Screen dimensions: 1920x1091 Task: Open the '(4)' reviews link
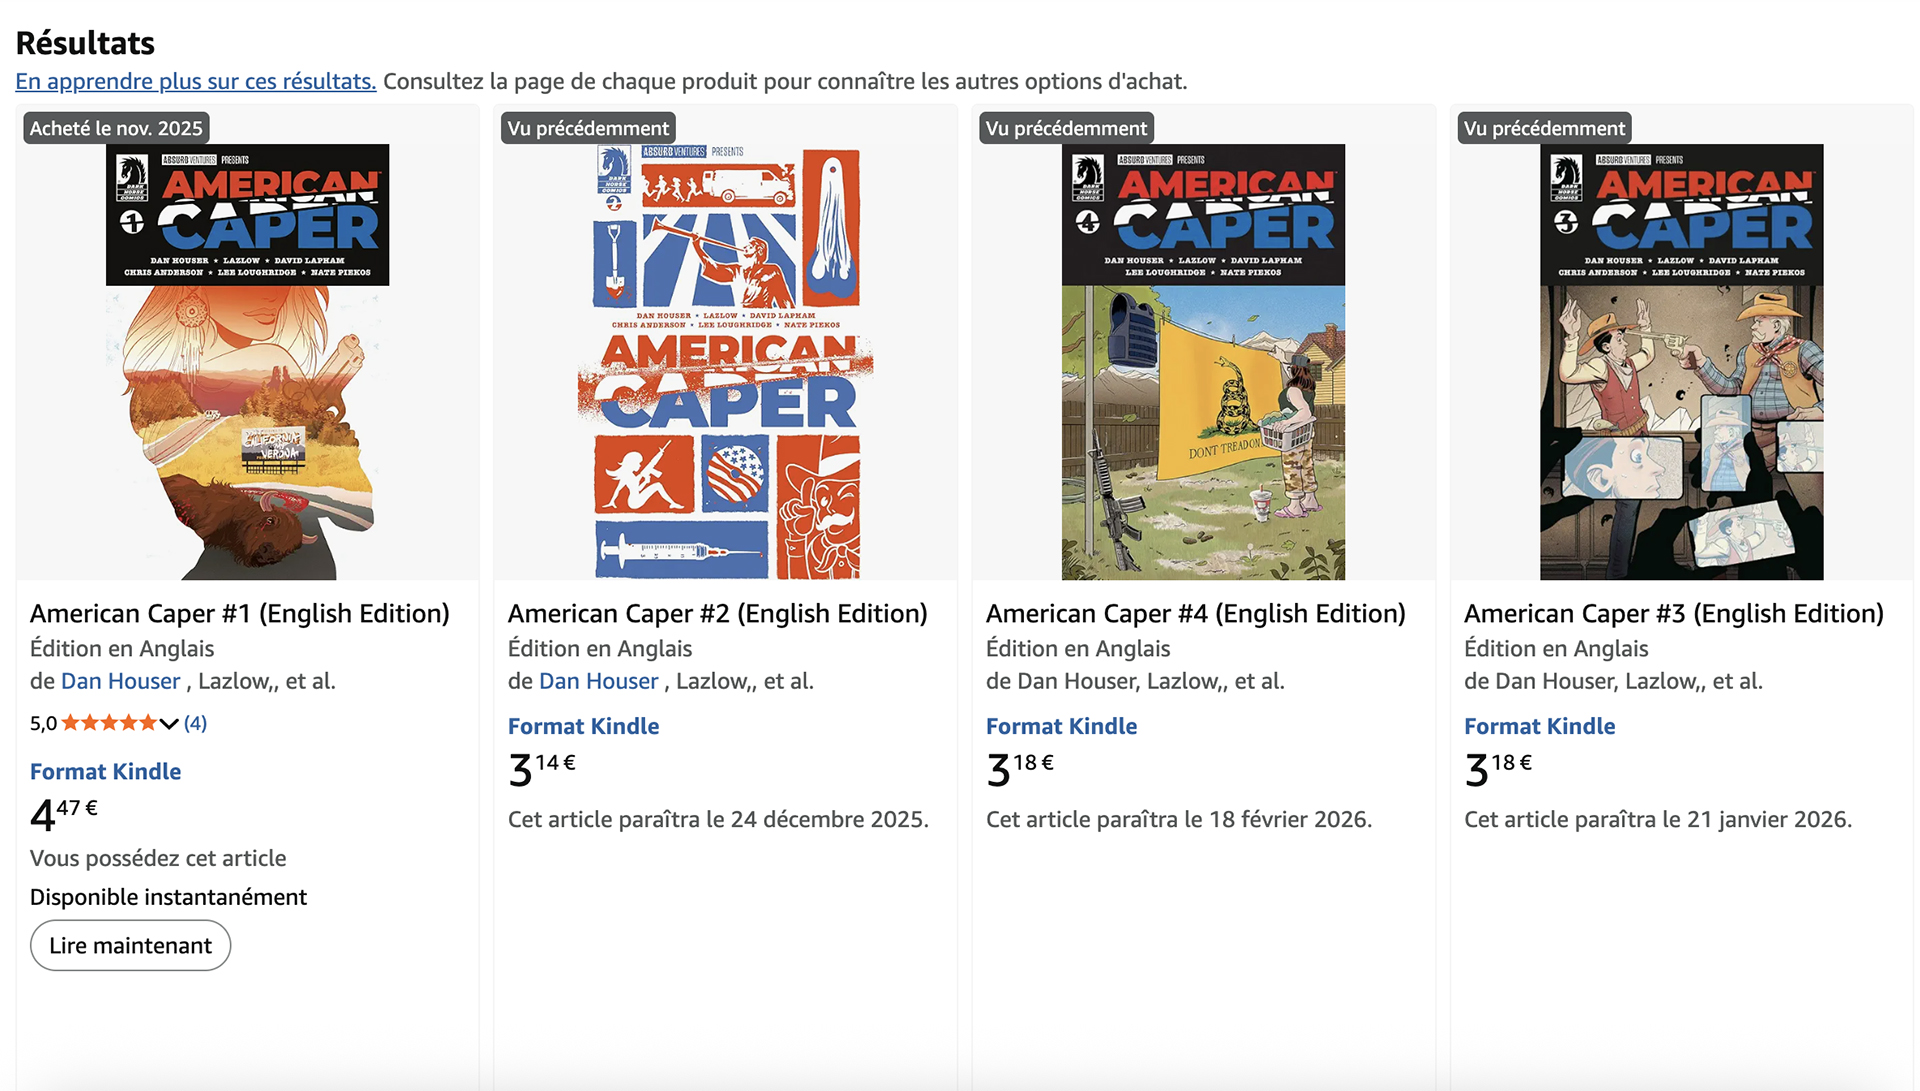[x=196, y=723]
